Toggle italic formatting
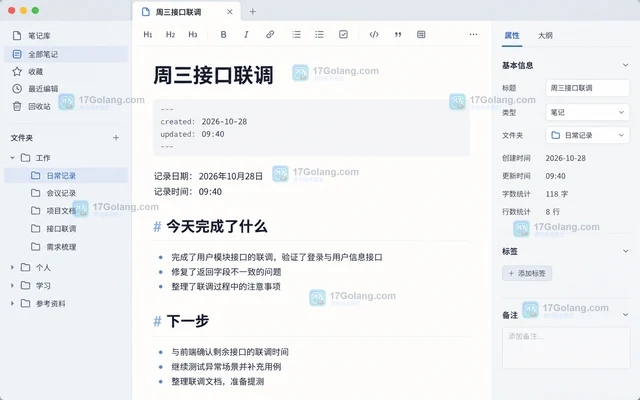 [x=246, y=35]
